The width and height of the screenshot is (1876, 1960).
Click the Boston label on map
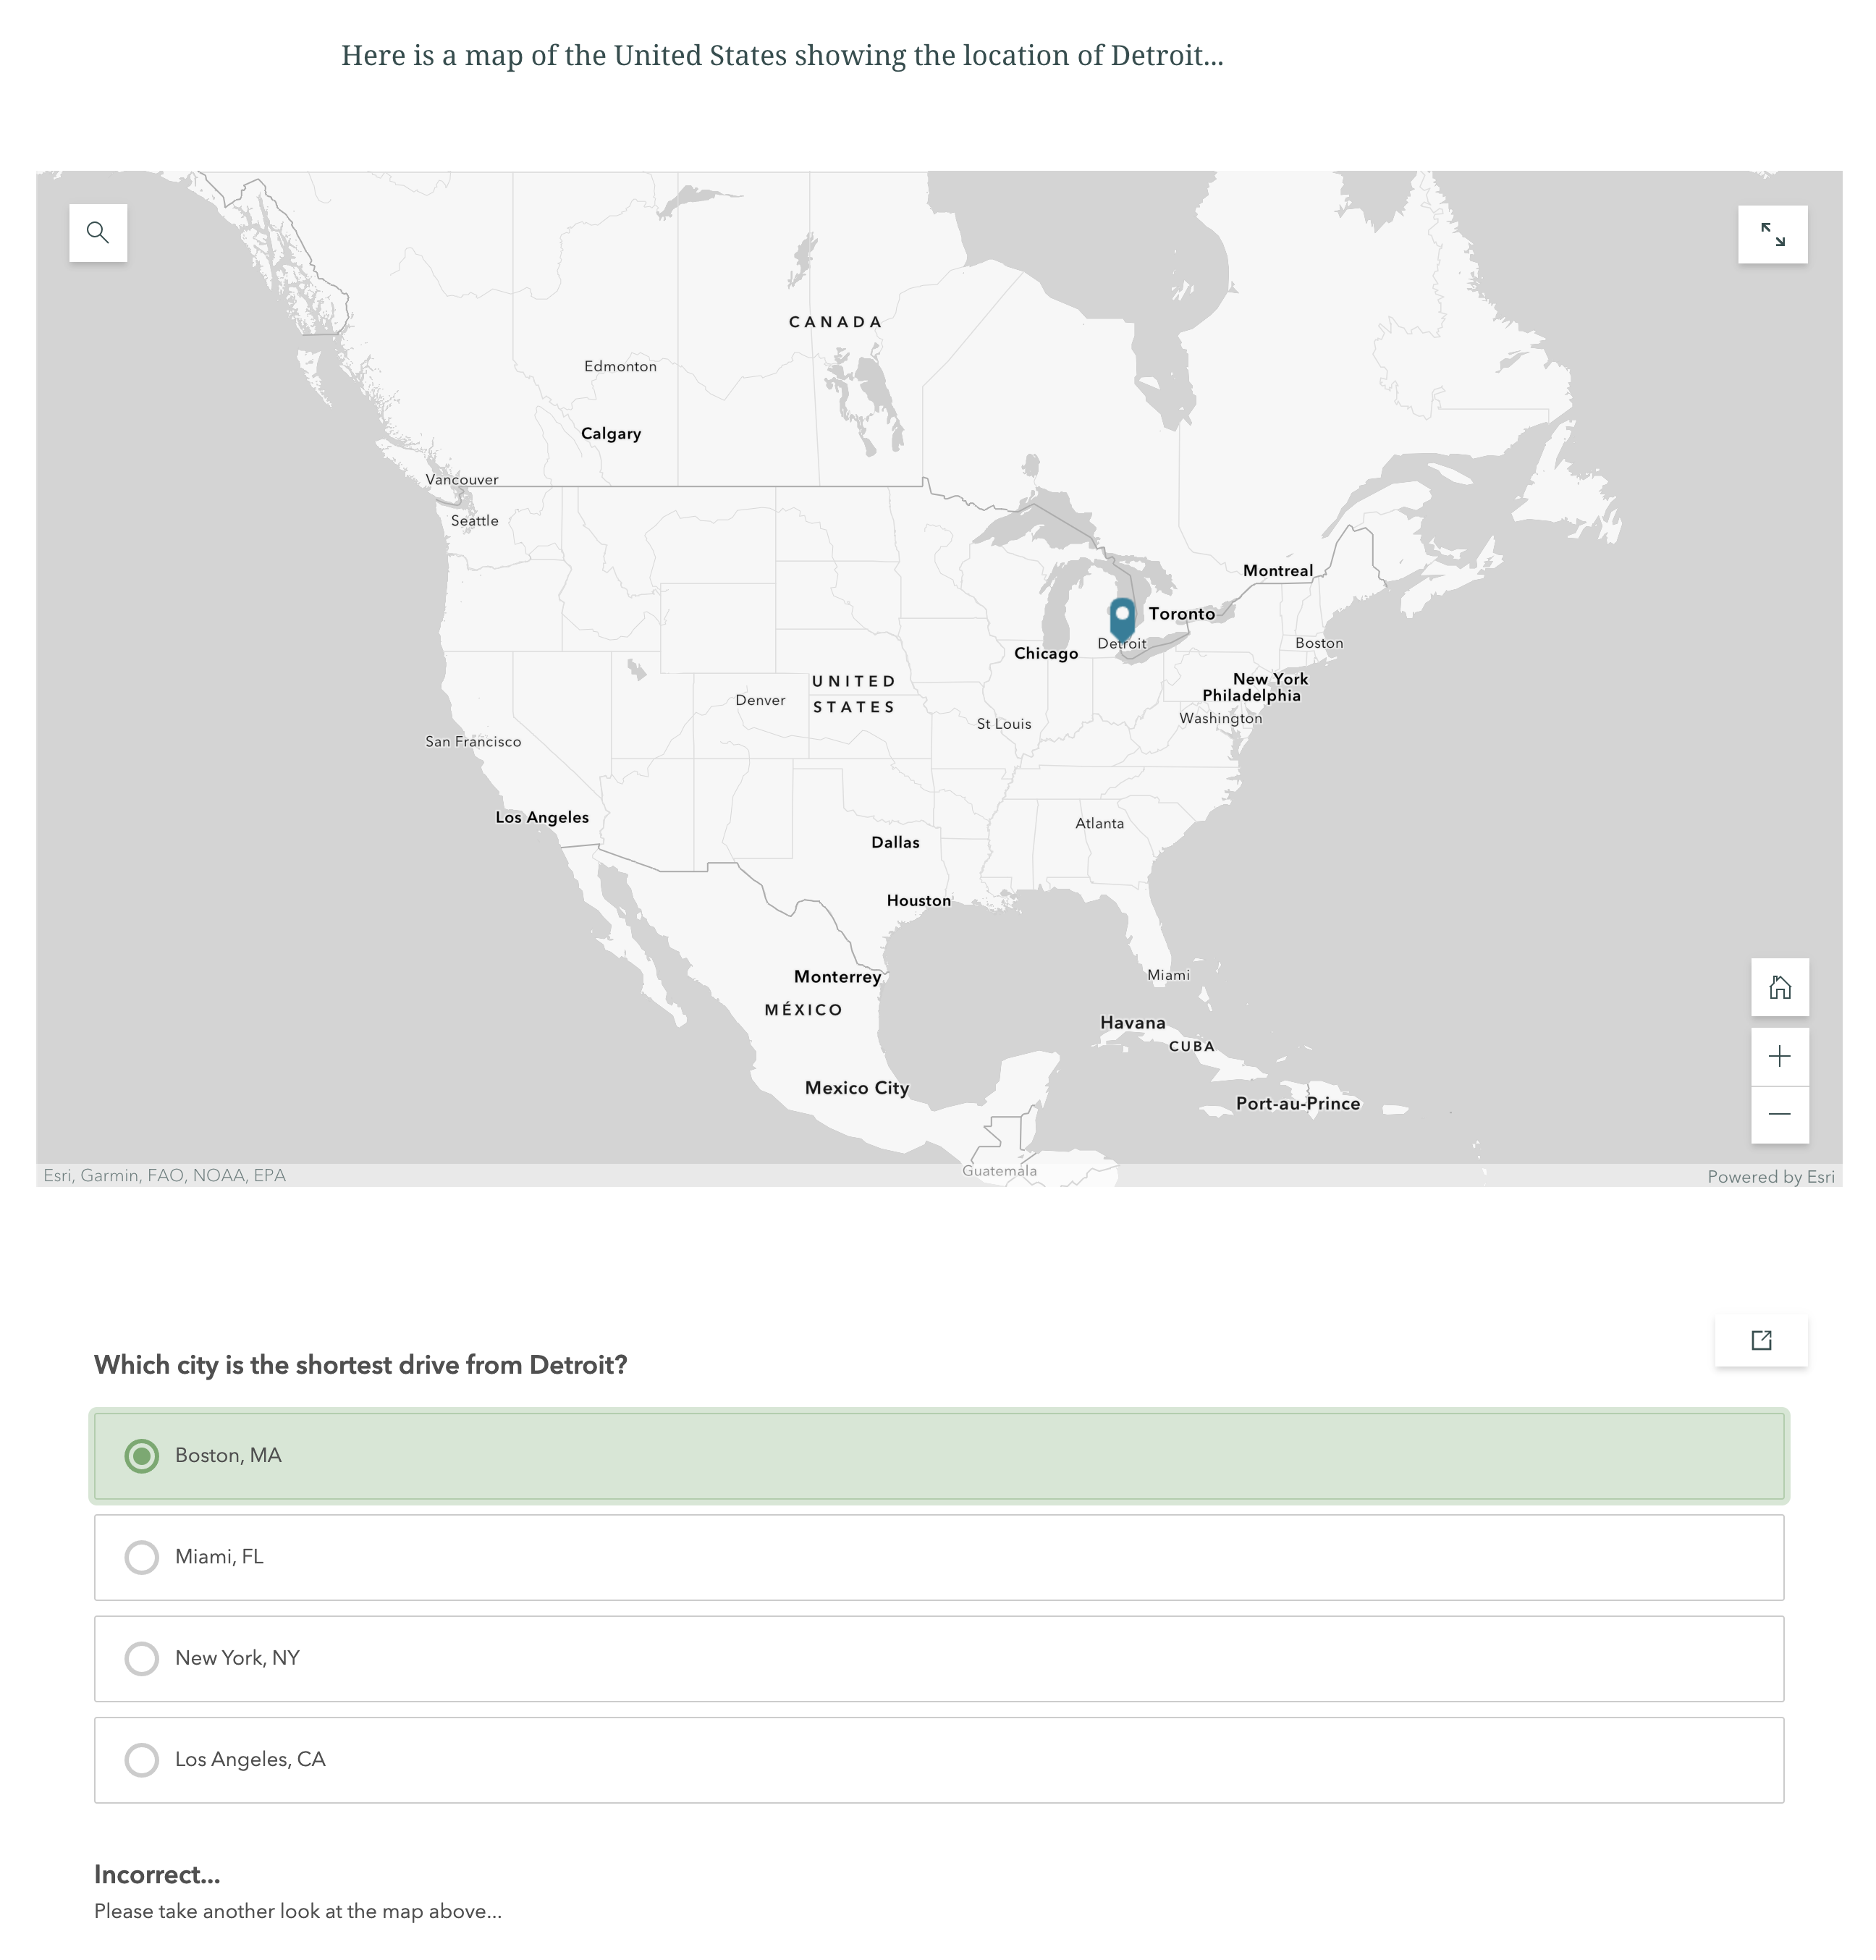pyautogui.click(x=1319, y=643)
